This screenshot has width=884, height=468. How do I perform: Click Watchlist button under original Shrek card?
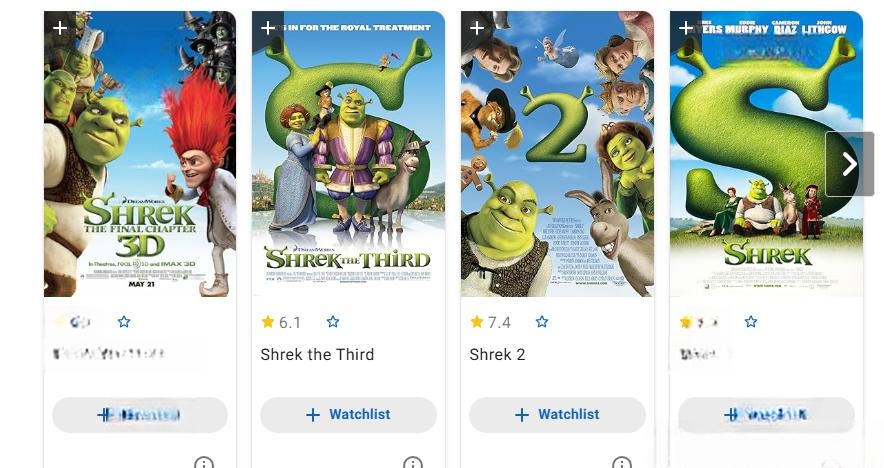coord(766,415)
